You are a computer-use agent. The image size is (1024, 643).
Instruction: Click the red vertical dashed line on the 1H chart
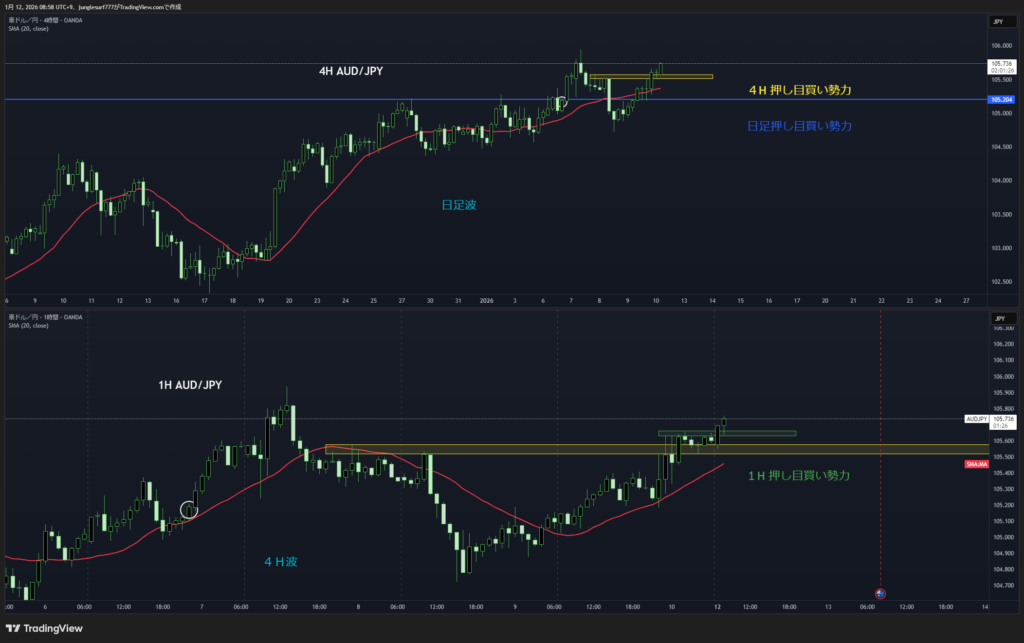[880, 450]
